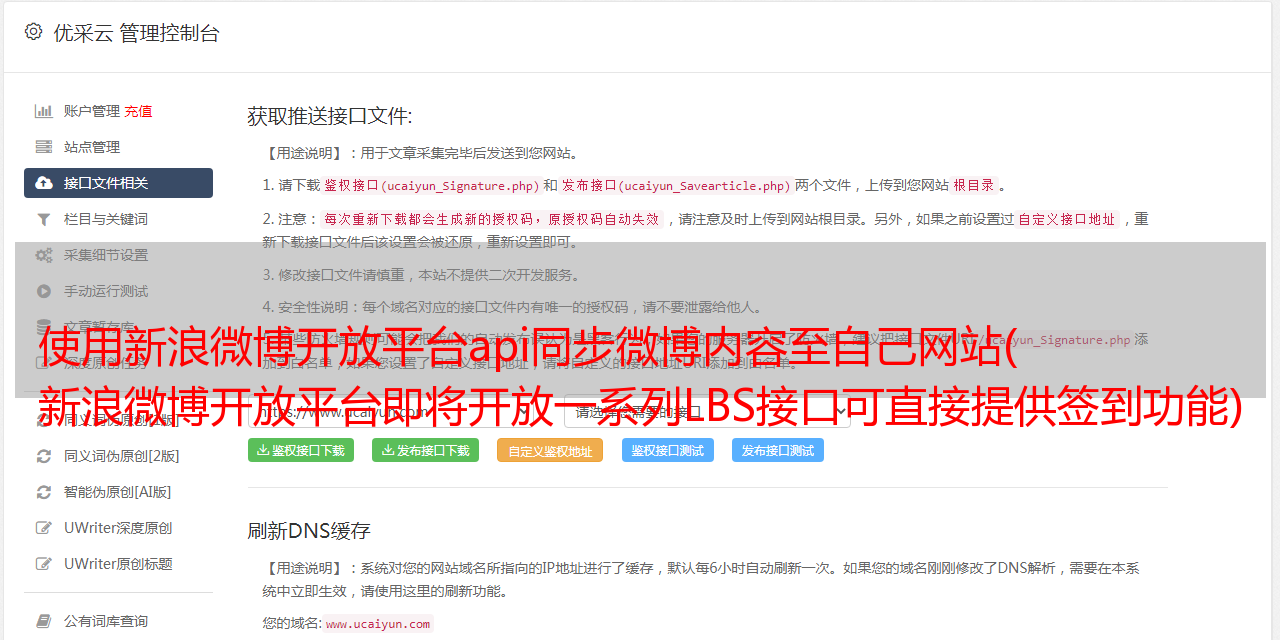1280x640 pixels.
Task: Click the blue 发布接口测试 button
Action: tap(778, 450)
